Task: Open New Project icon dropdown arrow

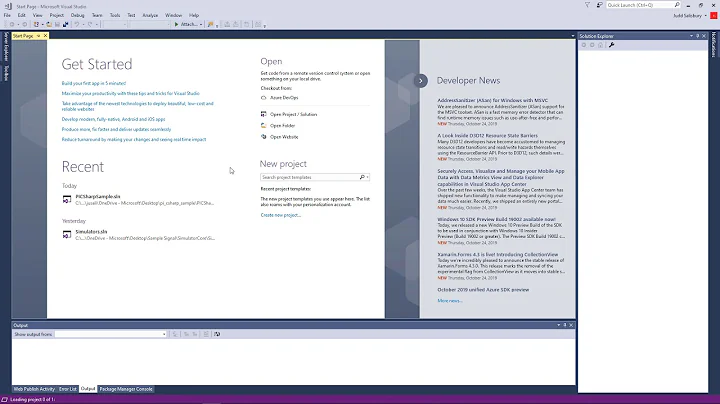Action: click(x=42, y=24)
